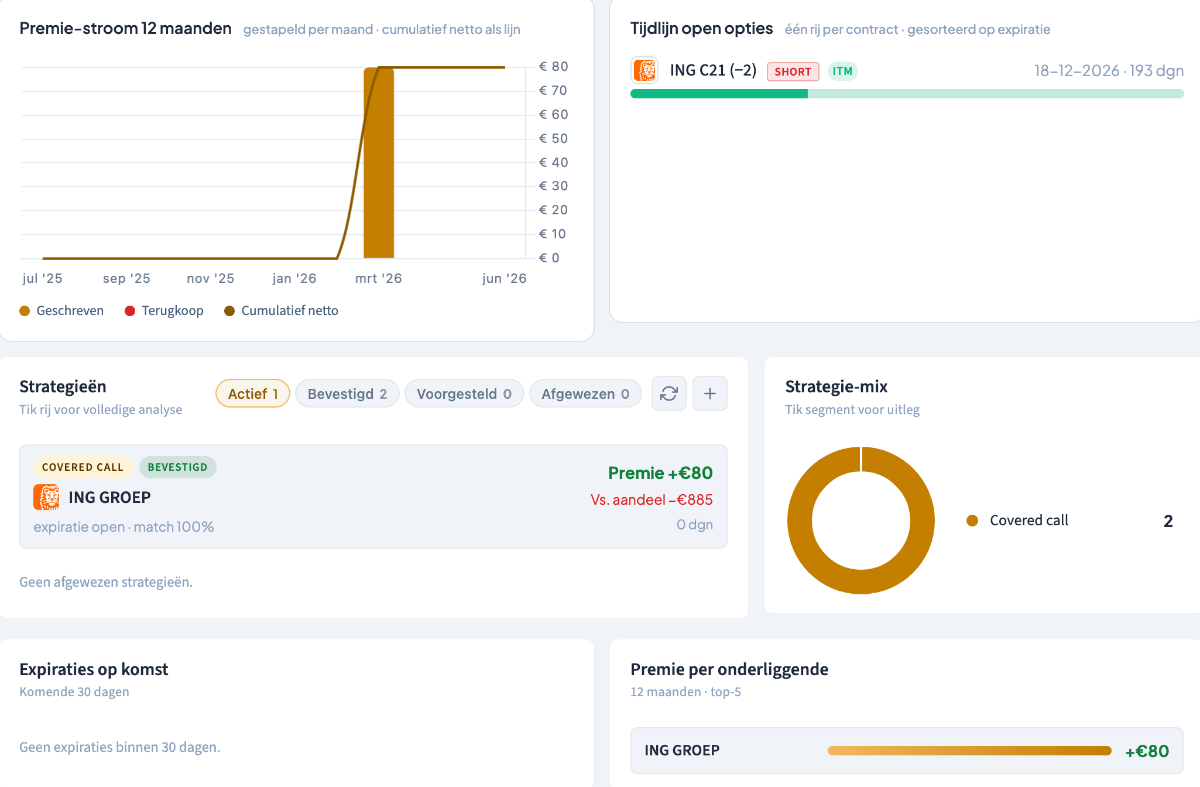This screenshot has height=787, width=1200.
Task: Toggle the Geschreven legend series
Action: 62,311
